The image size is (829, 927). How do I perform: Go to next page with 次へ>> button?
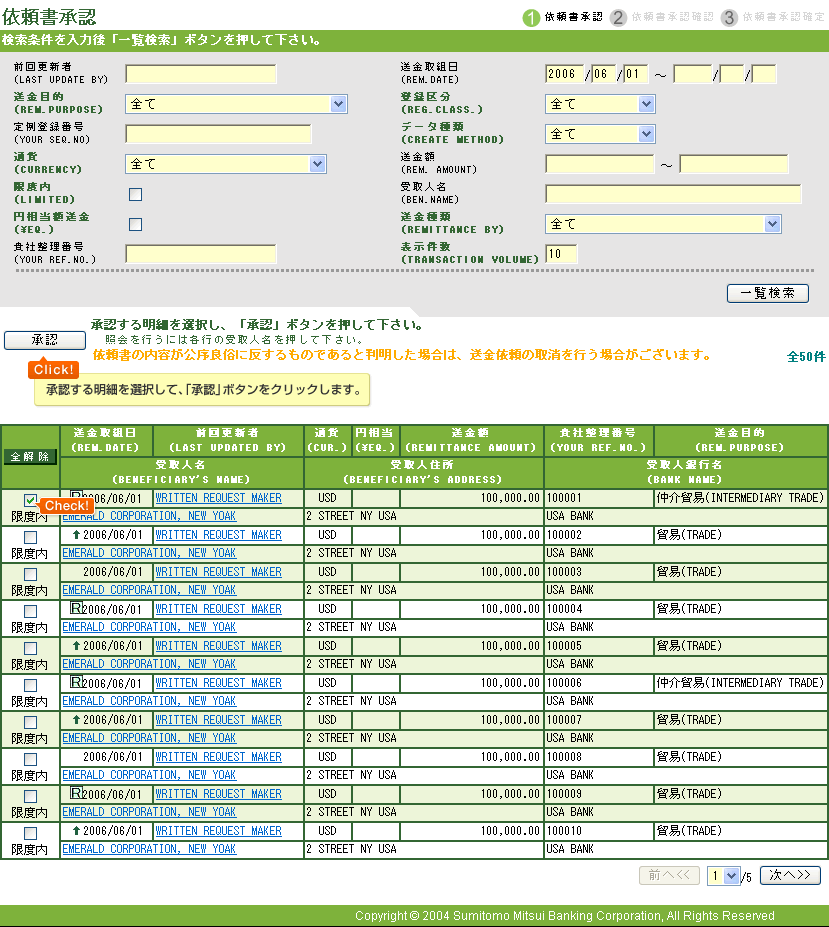790,875
